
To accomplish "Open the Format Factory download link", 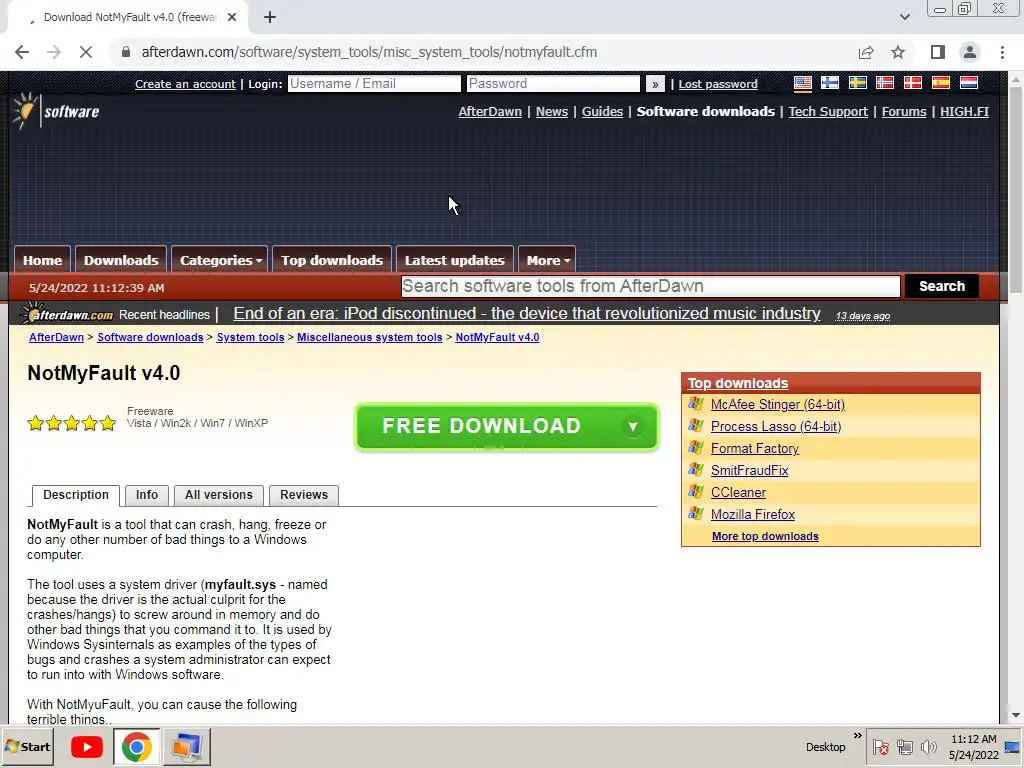I will point(755,448).
